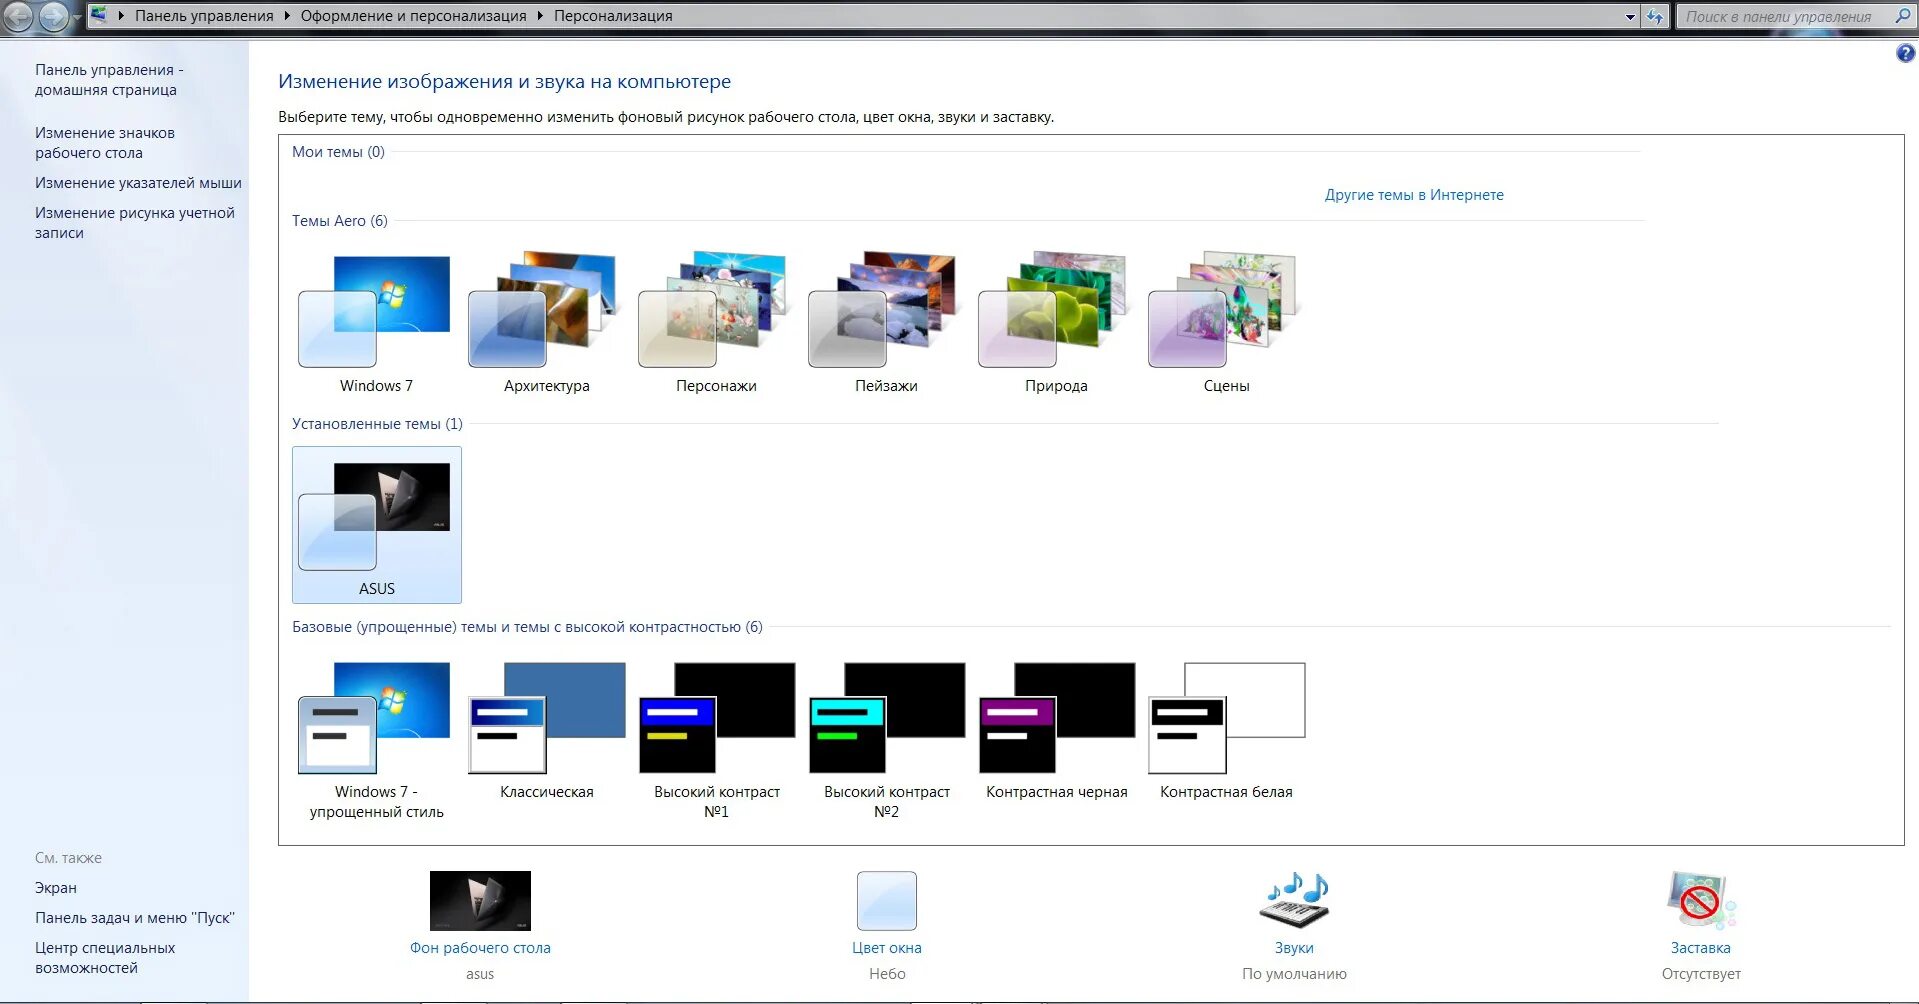
Task: Go forward with the Forward arrow button
Action: click(53, 16)
